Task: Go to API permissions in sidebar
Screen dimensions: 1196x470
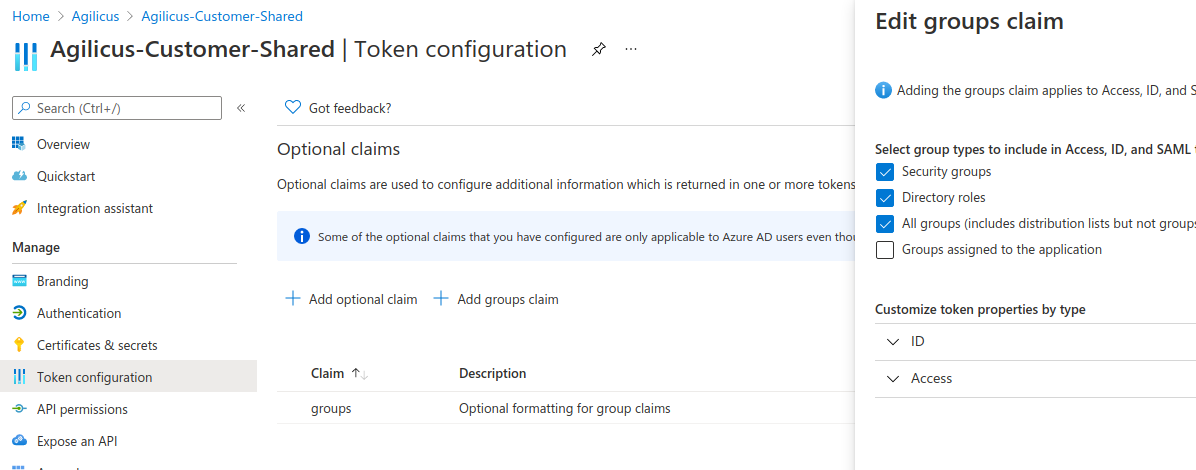Action: pos(82,409)
